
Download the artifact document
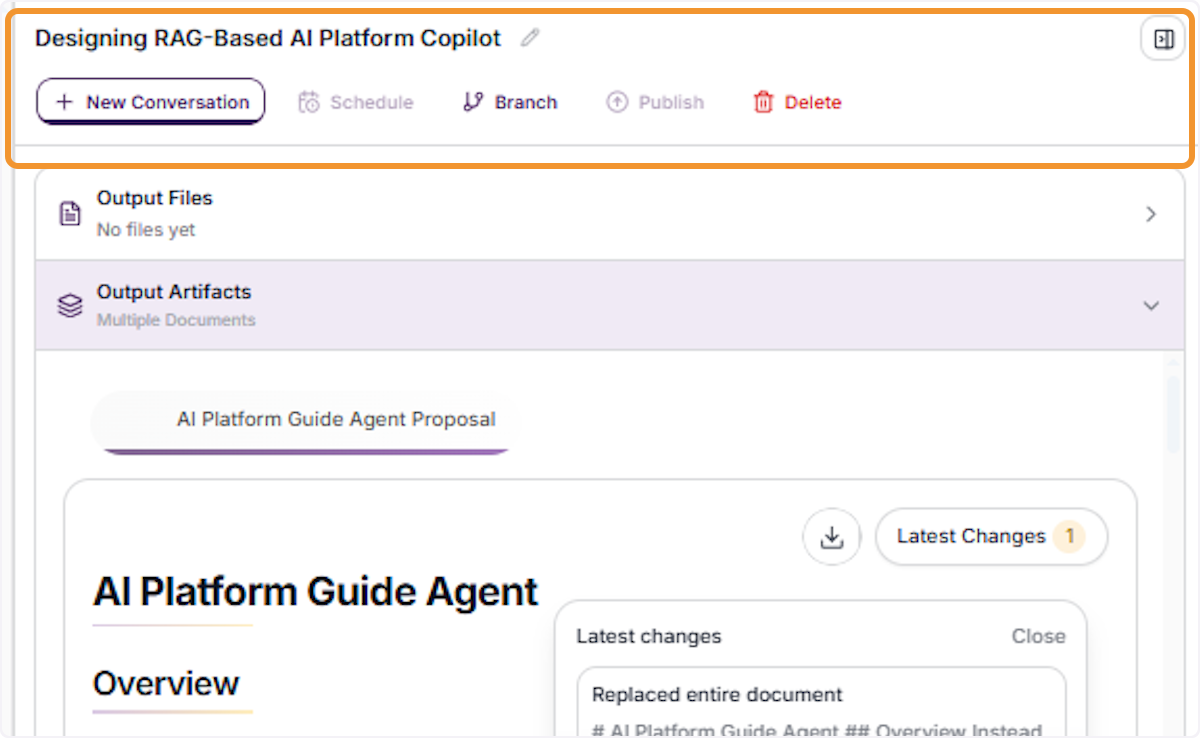832,537
